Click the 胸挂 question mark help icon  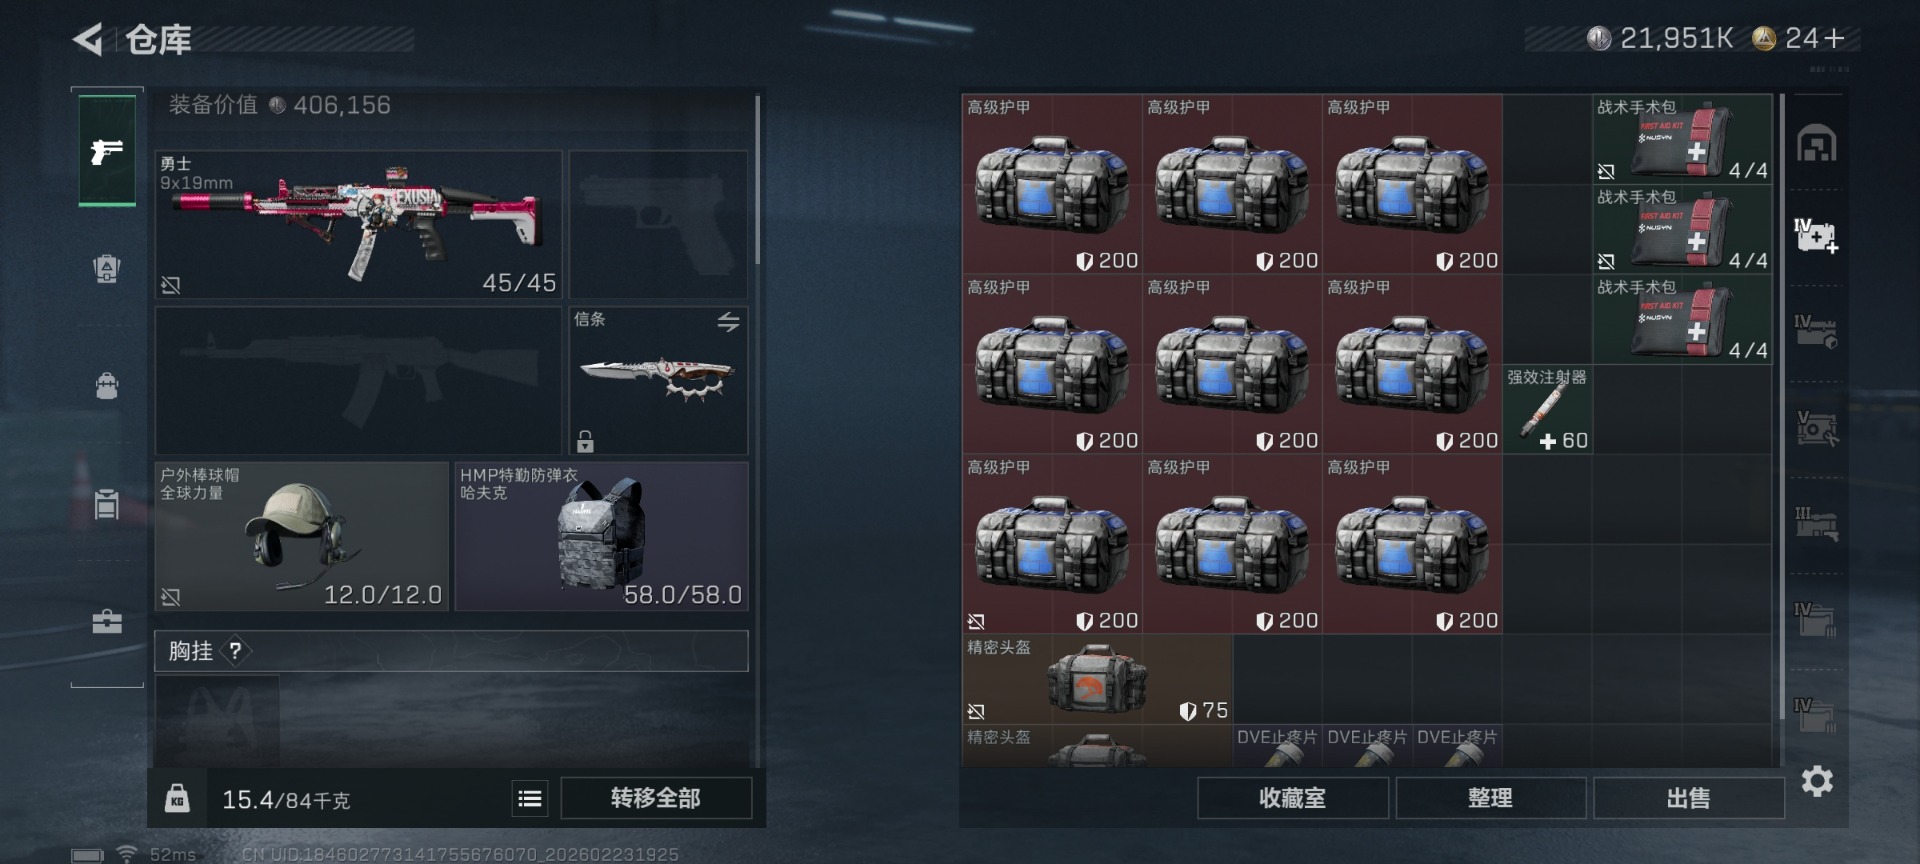235,651
